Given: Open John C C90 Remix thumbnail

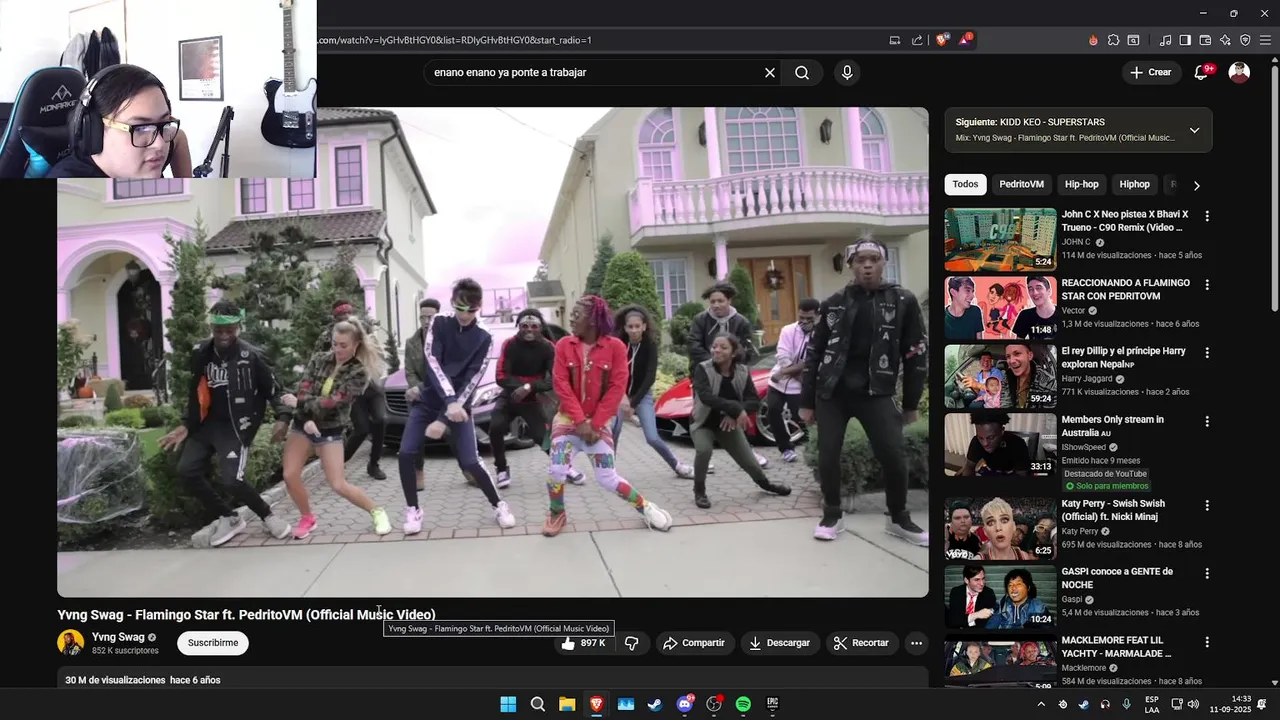Looking at the screenshot, I should pyautogui.click(x=1000, y=239).
